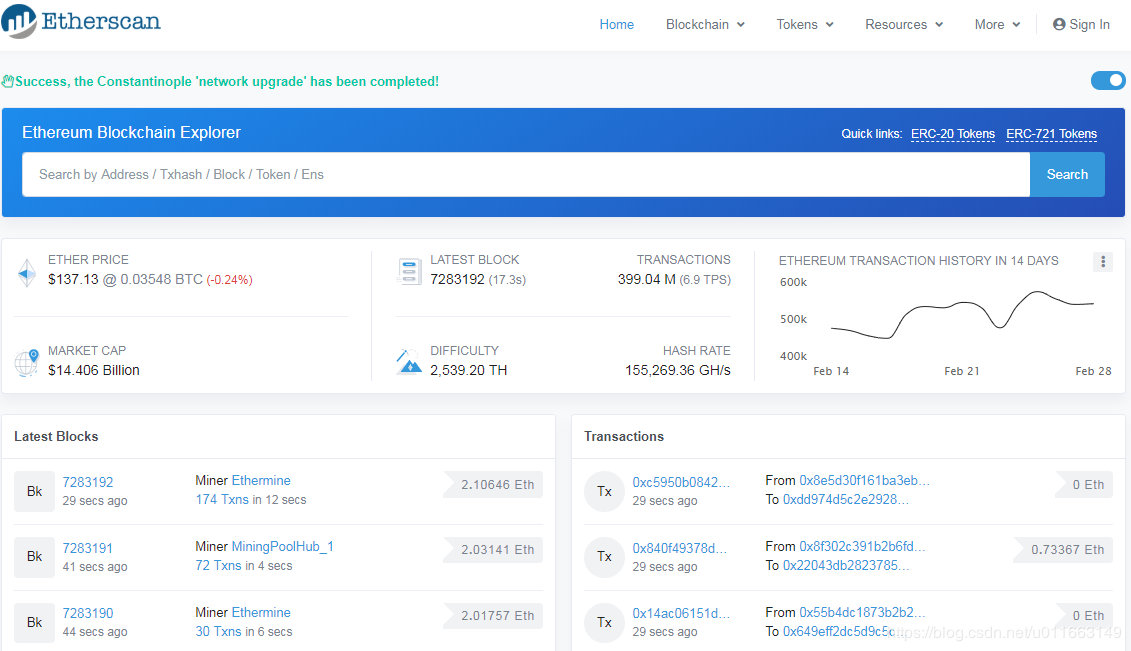Open the 72 Txns link

(x=218, y=565)
